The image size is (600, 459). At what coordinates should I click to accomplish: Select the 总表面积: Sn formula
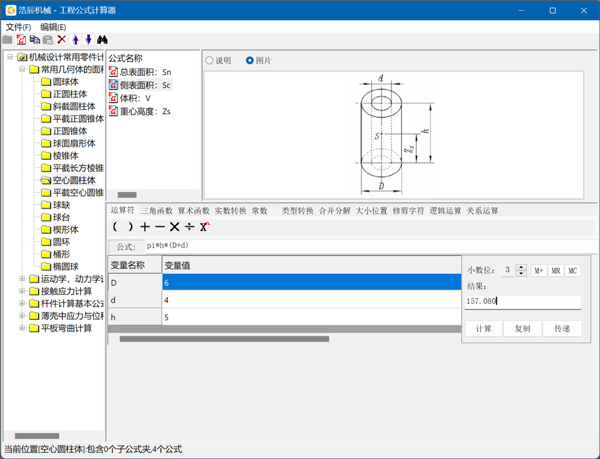click(140, 72)
